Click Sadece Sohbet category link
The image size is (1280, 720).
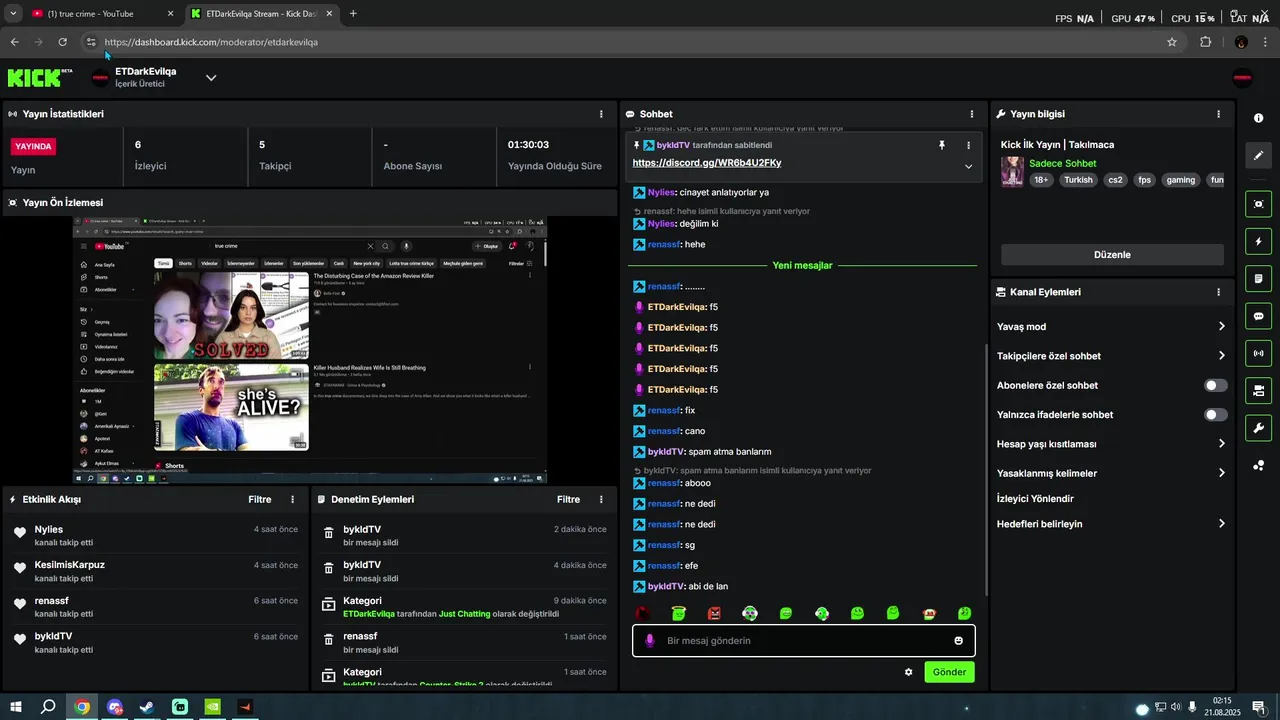tap(1063, 163)
